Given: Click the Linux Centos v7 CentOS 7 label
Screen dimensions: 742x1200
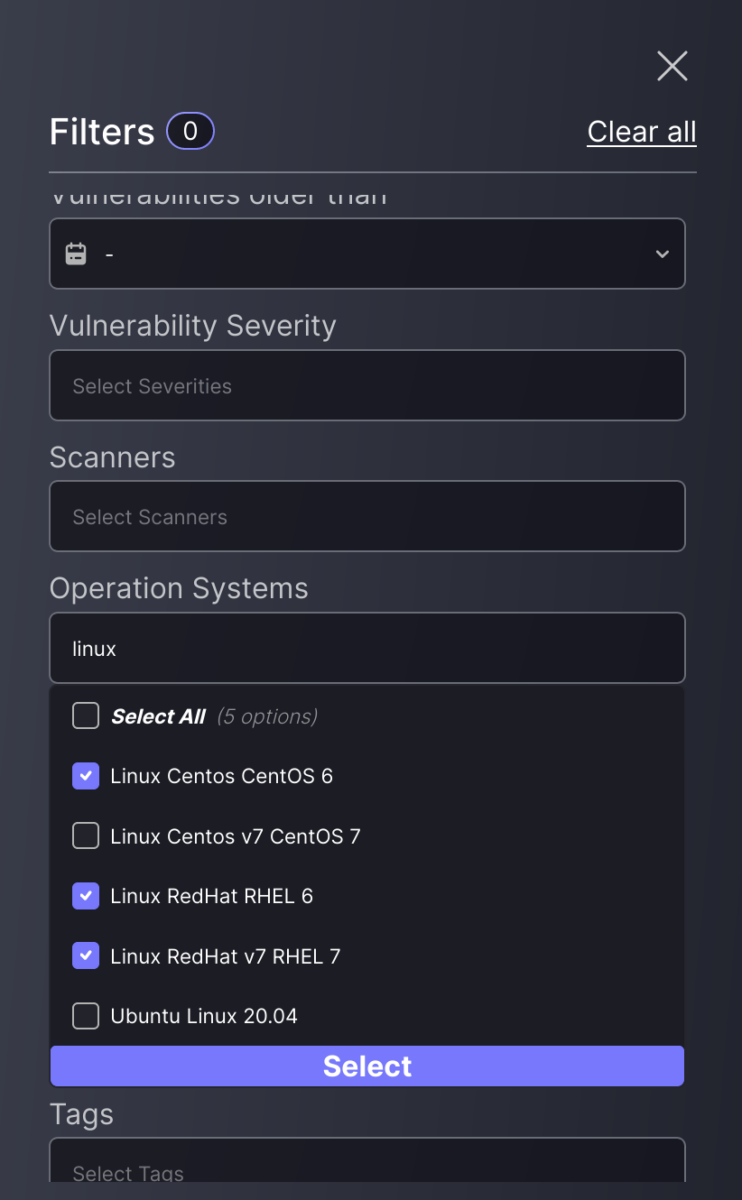Looking at the screenshot, I should (235, 836).
